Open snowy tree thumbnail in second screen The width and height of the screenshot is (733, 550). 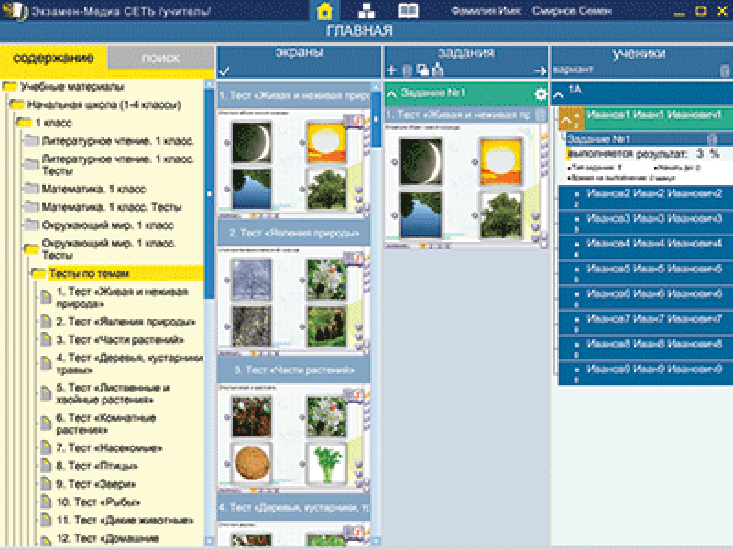[252, 279]
